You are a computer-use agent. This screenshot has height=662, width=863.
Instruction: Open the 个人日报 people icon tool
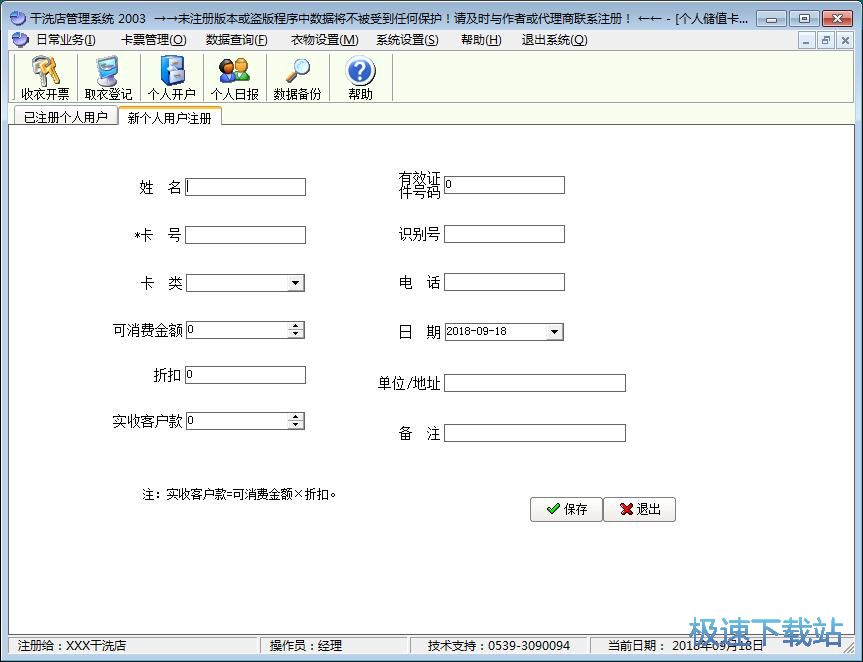click(x=234, y=78)
